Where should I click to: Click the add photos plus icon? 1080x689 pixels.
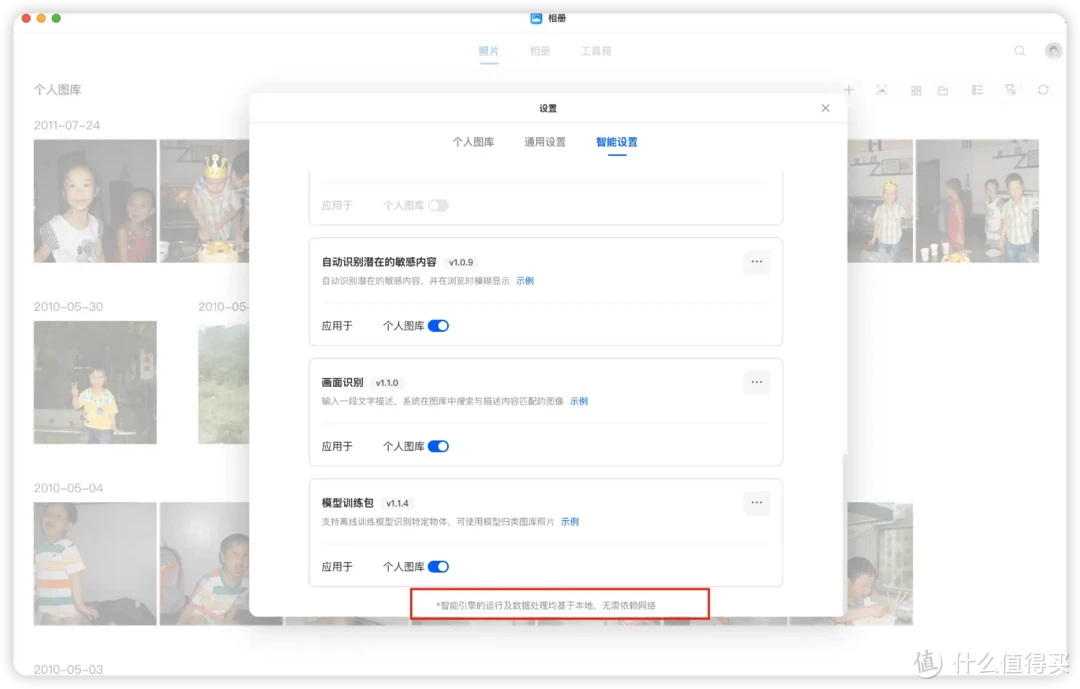click(848, 89)
